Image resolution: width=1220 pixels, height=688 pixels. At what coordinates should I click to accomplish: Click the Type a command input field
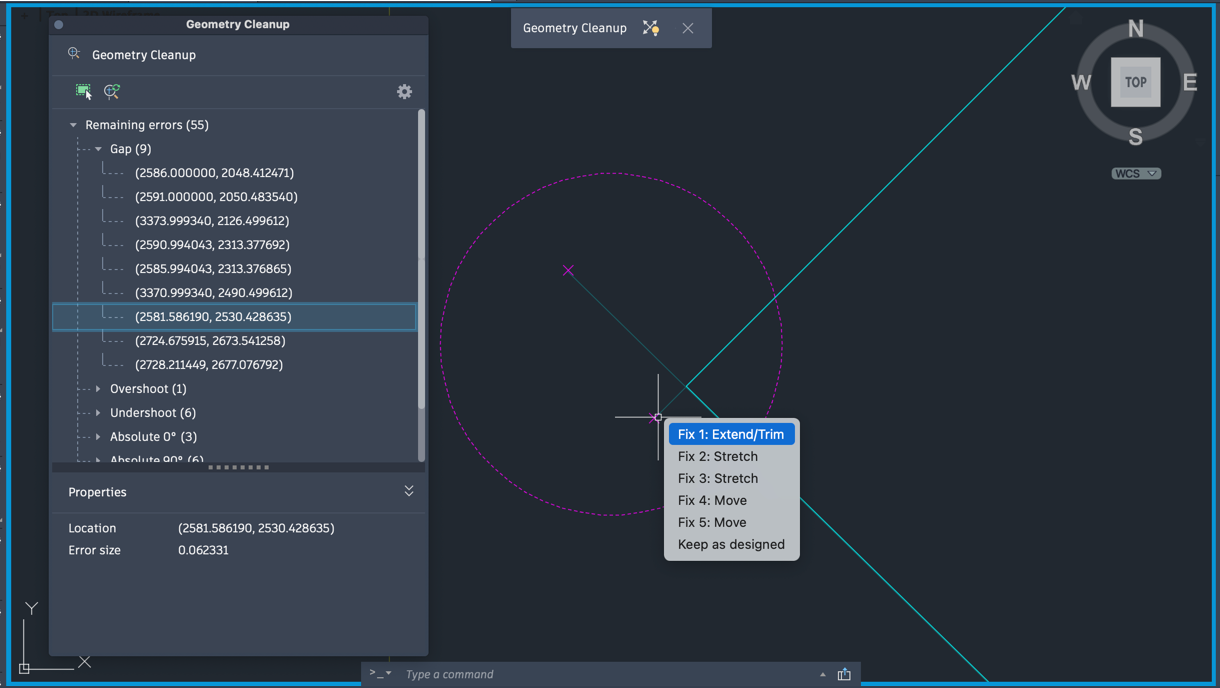(x=605, y=674)
